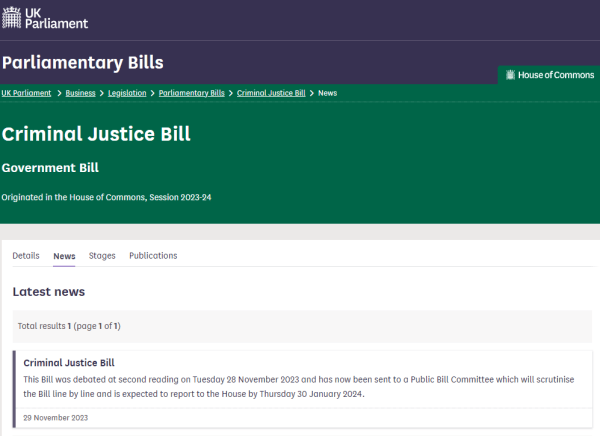Screen dimensions: 600x436
Task: Click the House of Commons label text
Action: point(555,75)
